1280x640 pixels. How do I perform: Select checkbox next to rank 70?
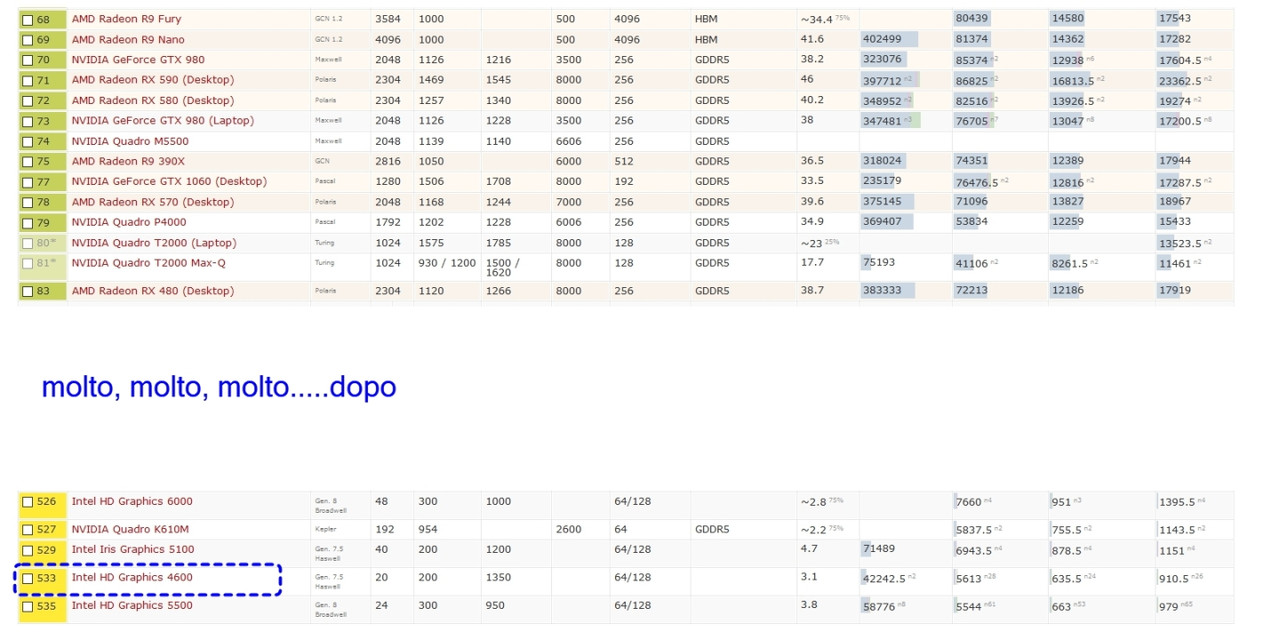click(28, 60)
